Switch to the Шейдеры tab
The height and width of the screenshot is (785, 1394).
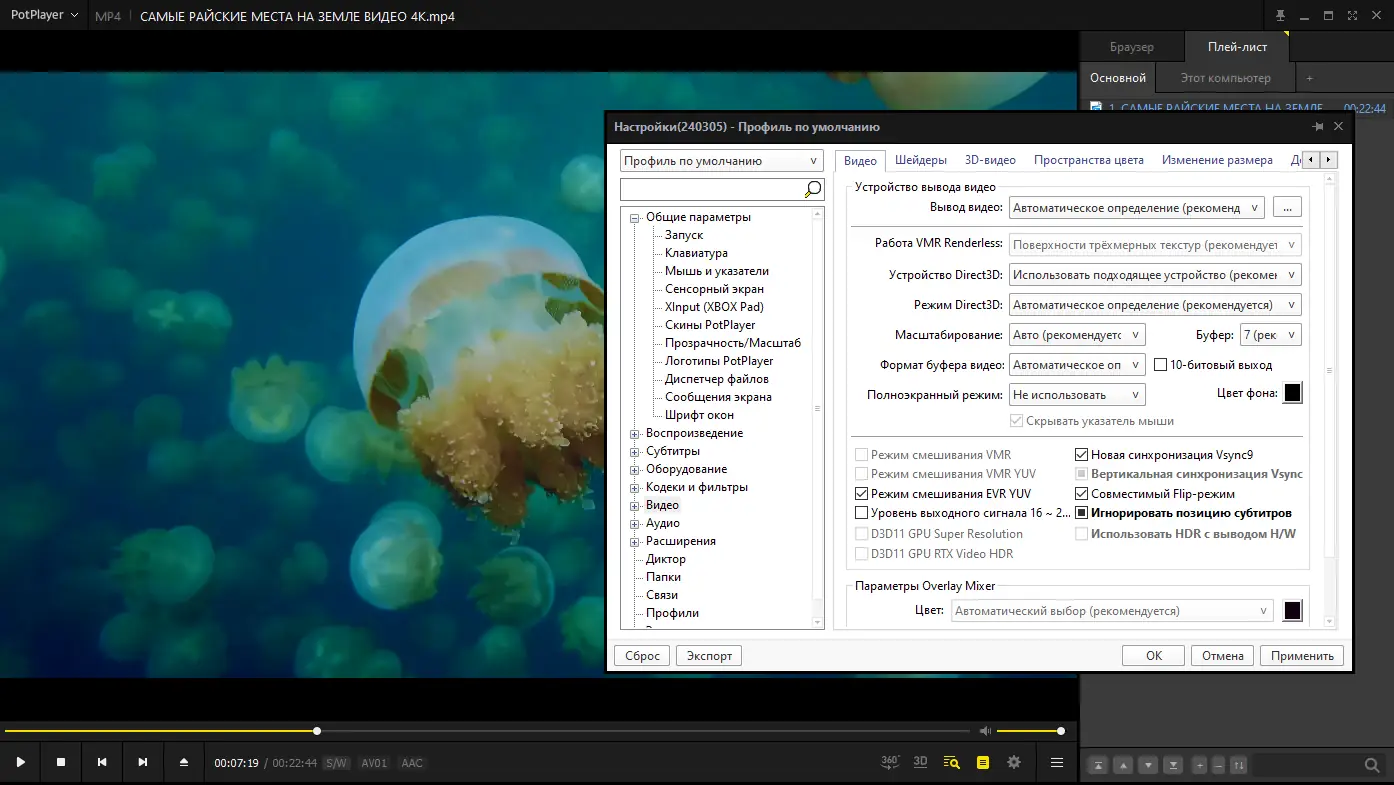(x=920, y=160)
